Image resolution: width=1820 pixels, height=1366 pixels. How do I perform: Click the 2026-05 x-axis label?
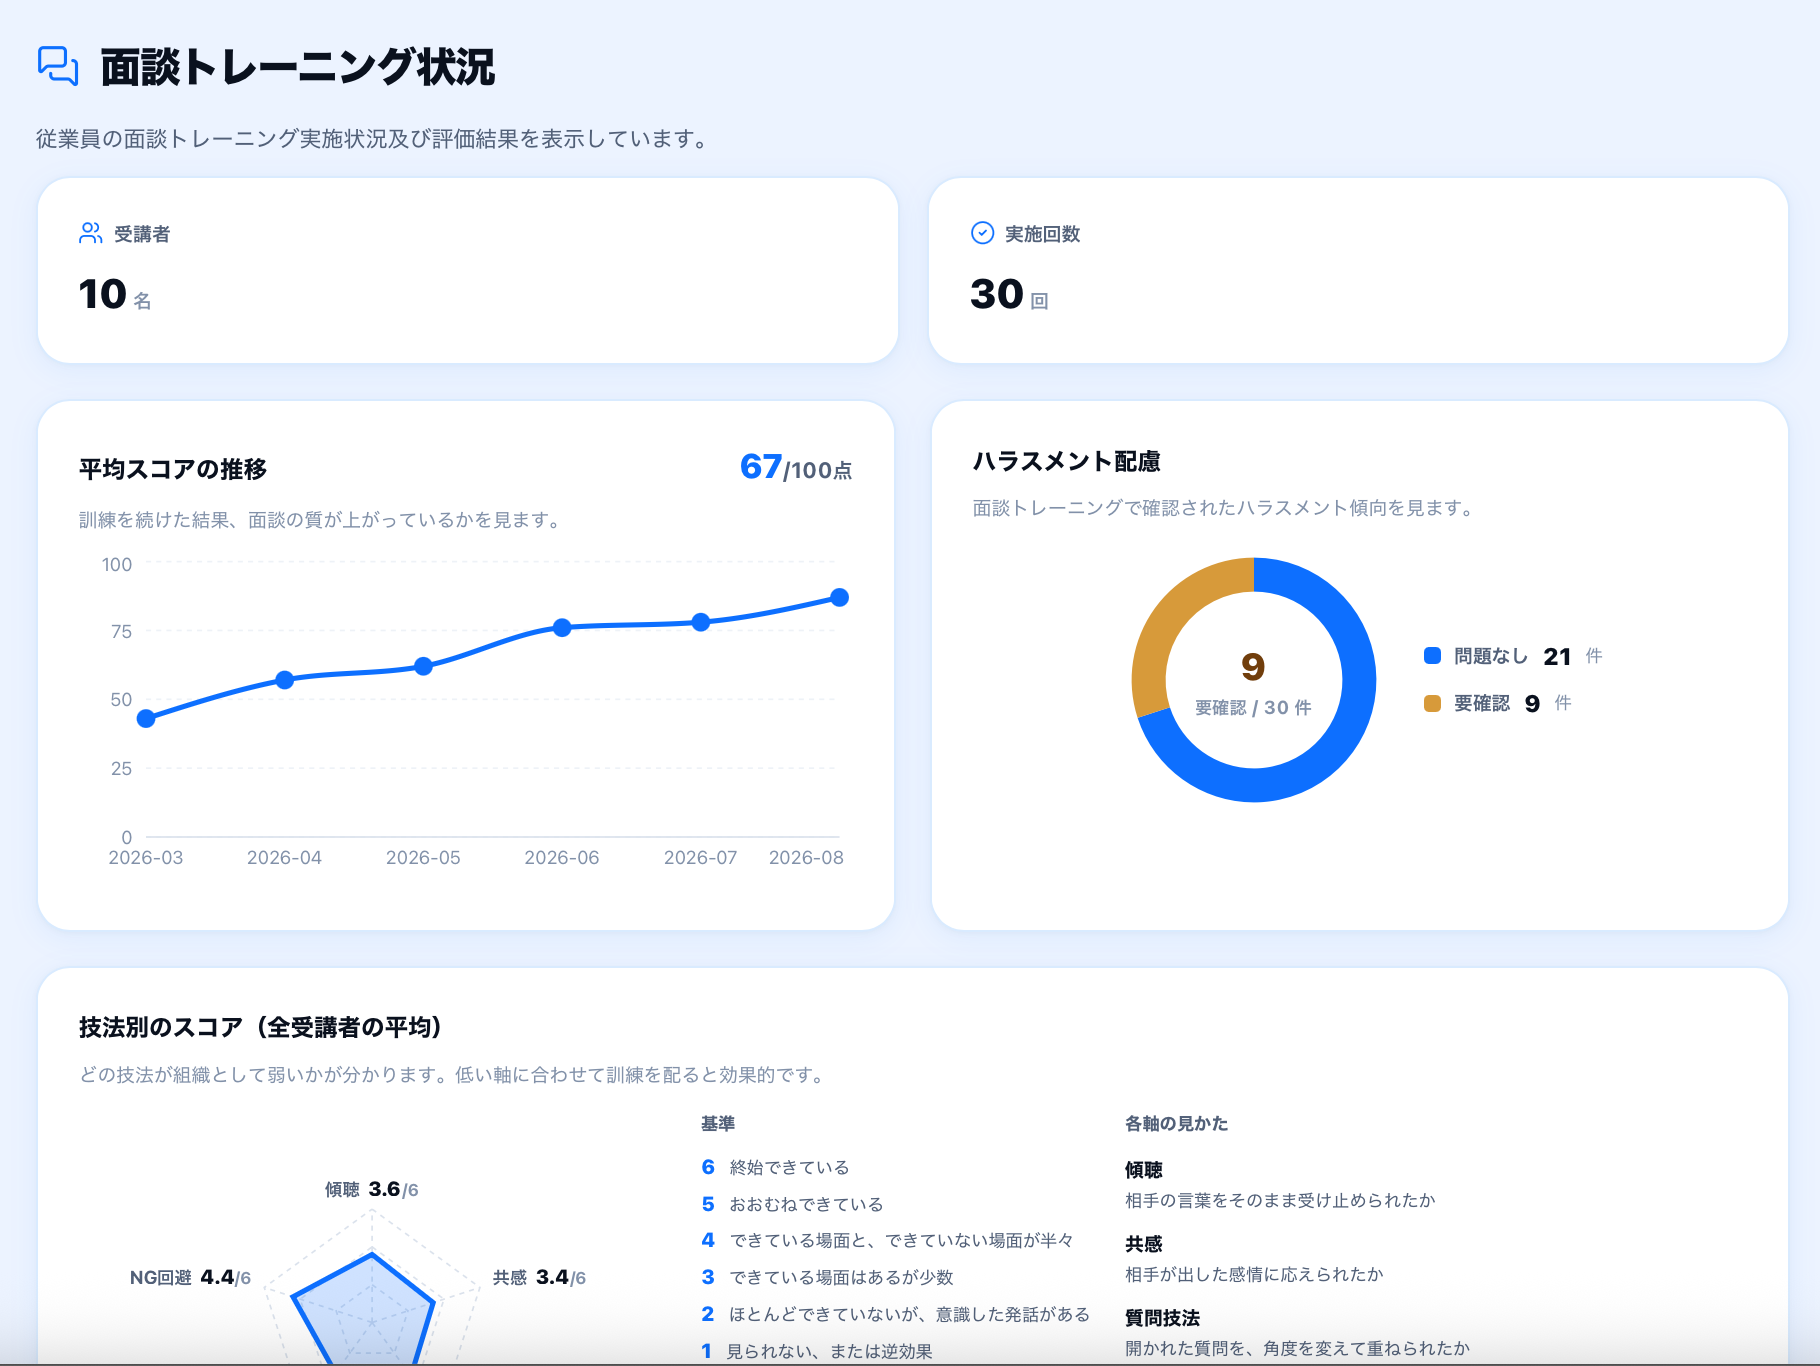click(x=423, y=858)
